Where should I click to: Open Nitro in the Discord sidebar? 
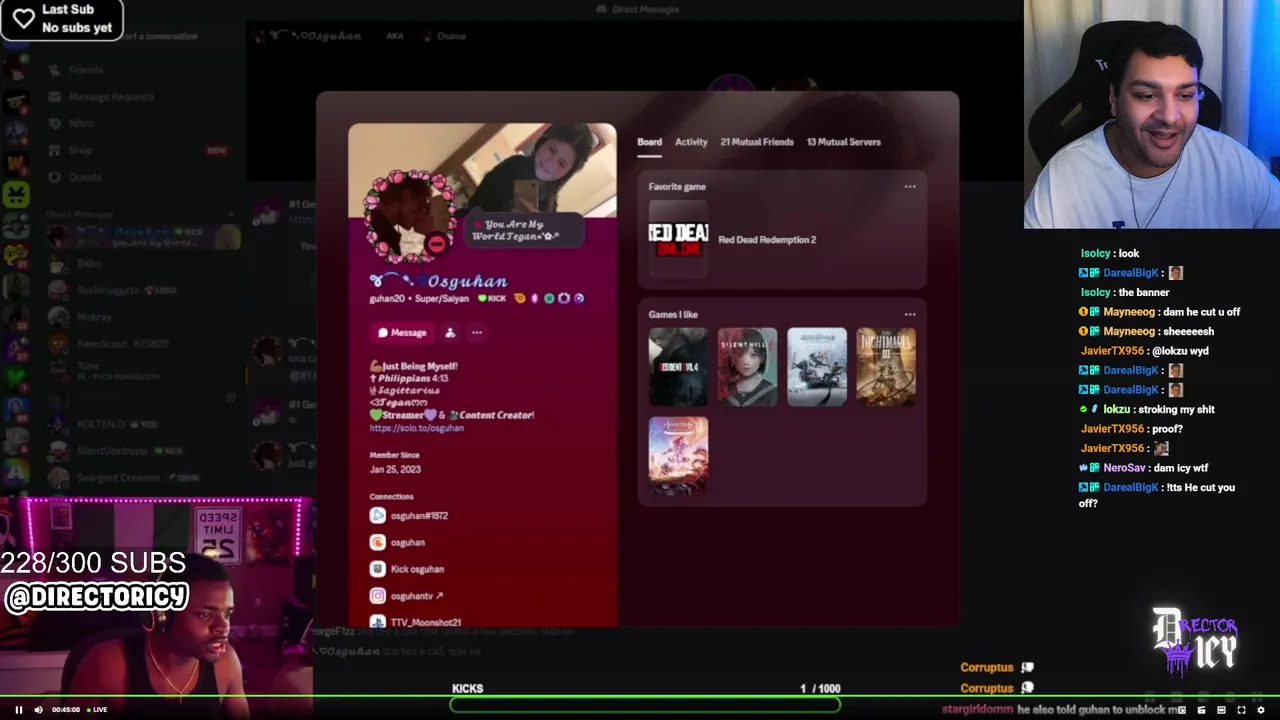click(80, 124)
